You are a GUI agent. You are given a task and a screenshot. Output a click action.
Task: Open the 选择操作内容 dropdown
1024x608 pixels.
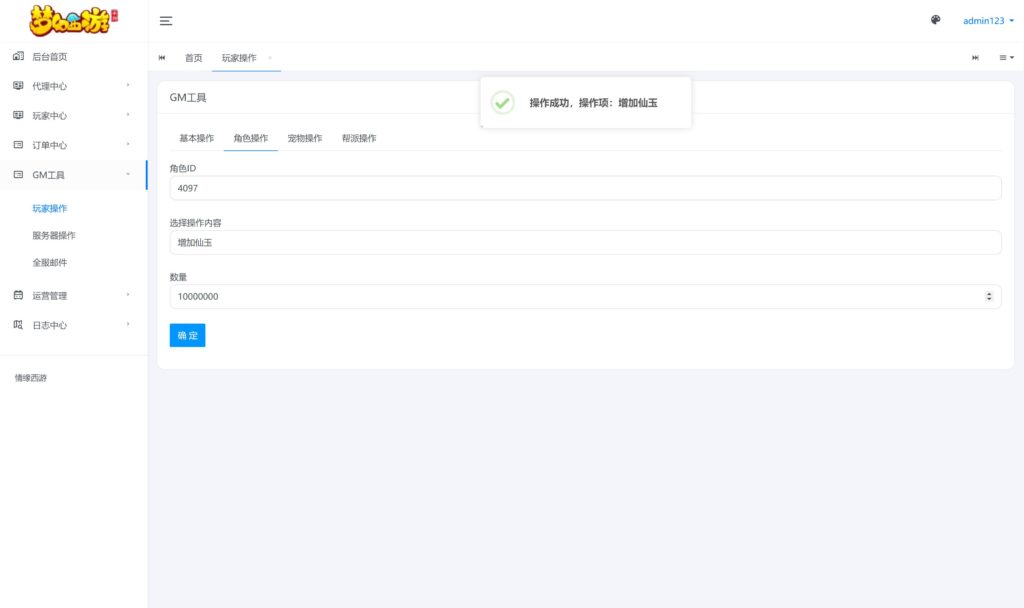pos(585,242)
